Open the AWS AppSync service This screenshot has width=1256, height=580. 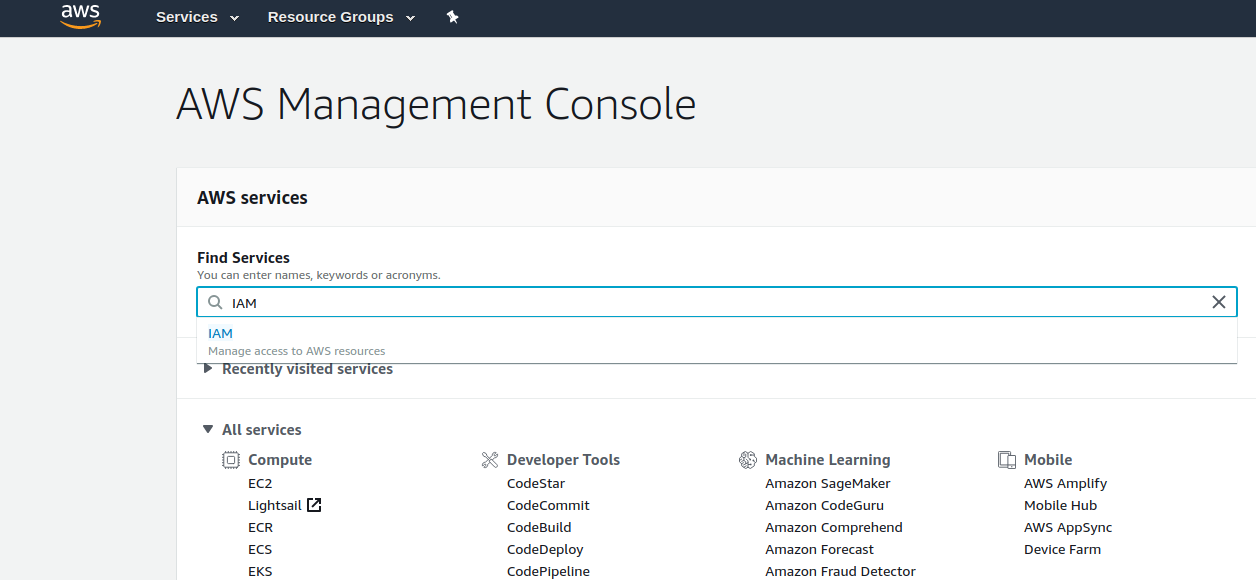coord(1068,527)
